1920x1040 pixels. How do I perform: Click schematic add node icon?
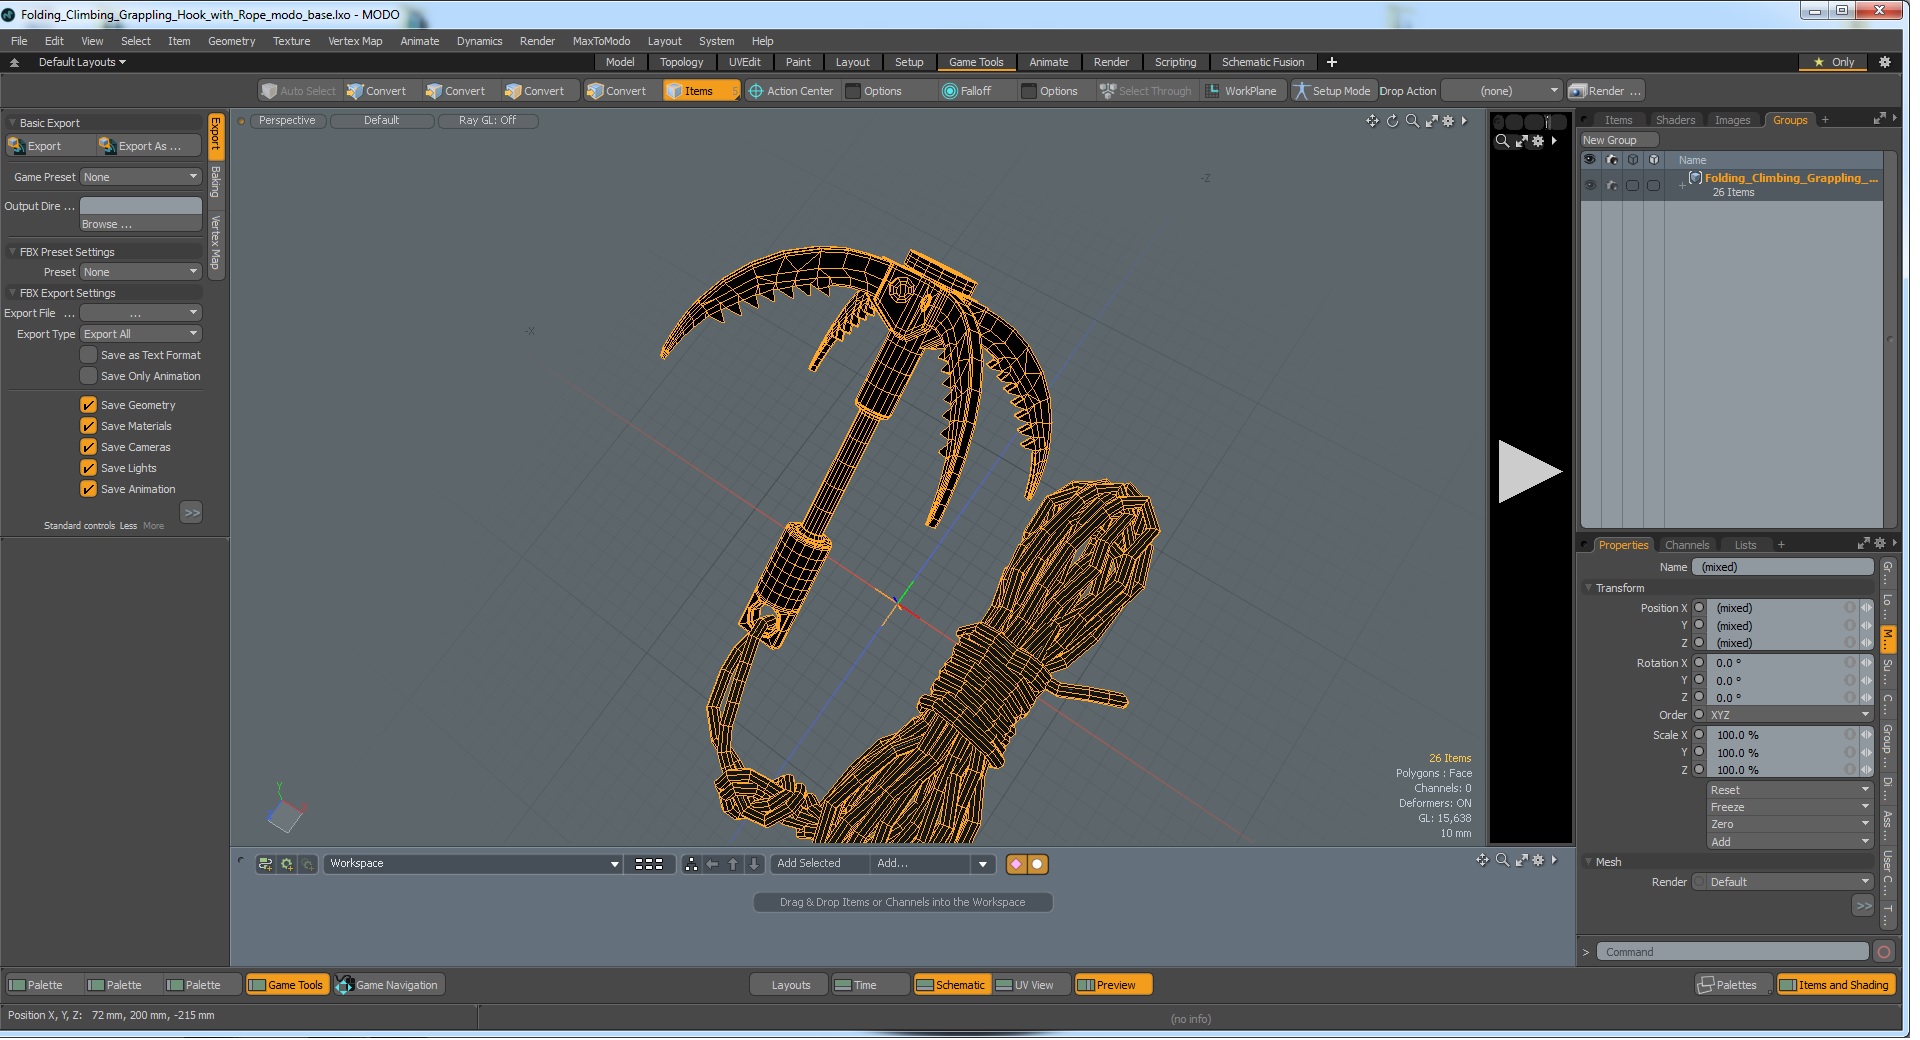click(265, 864)
